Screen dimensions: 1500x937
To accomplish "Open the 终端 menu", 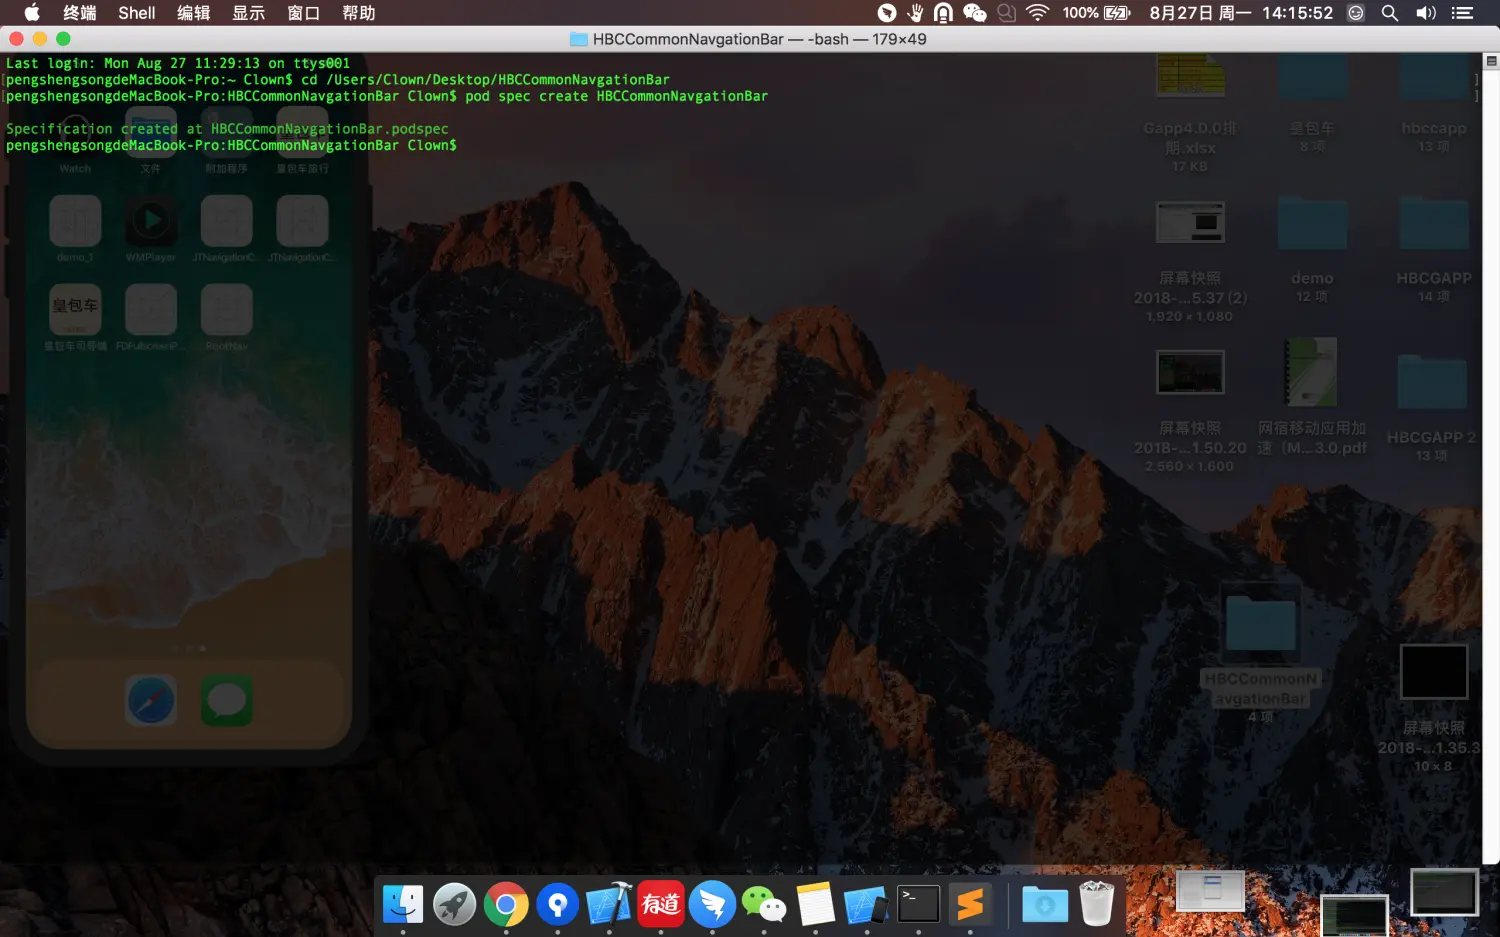I will 79,13.
